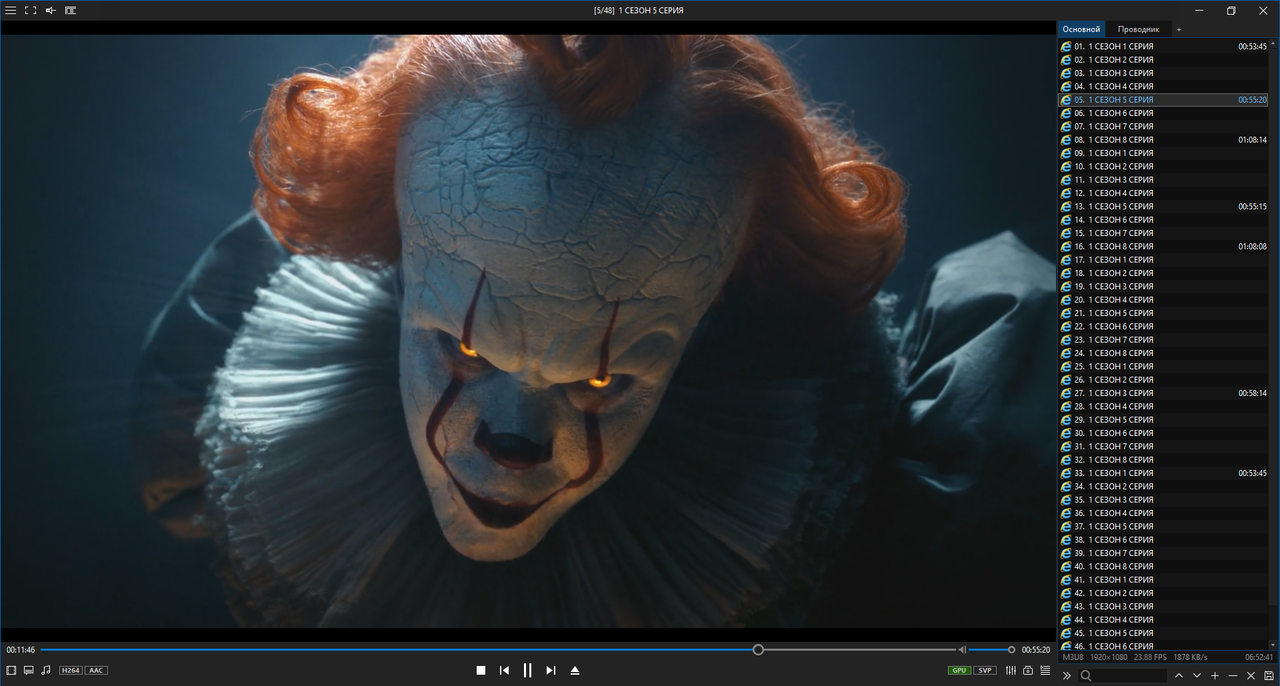This screenshot has height=686, width=1280.
Task: Click the M3U8 format label in status bar
Action: pos(1073,657)
